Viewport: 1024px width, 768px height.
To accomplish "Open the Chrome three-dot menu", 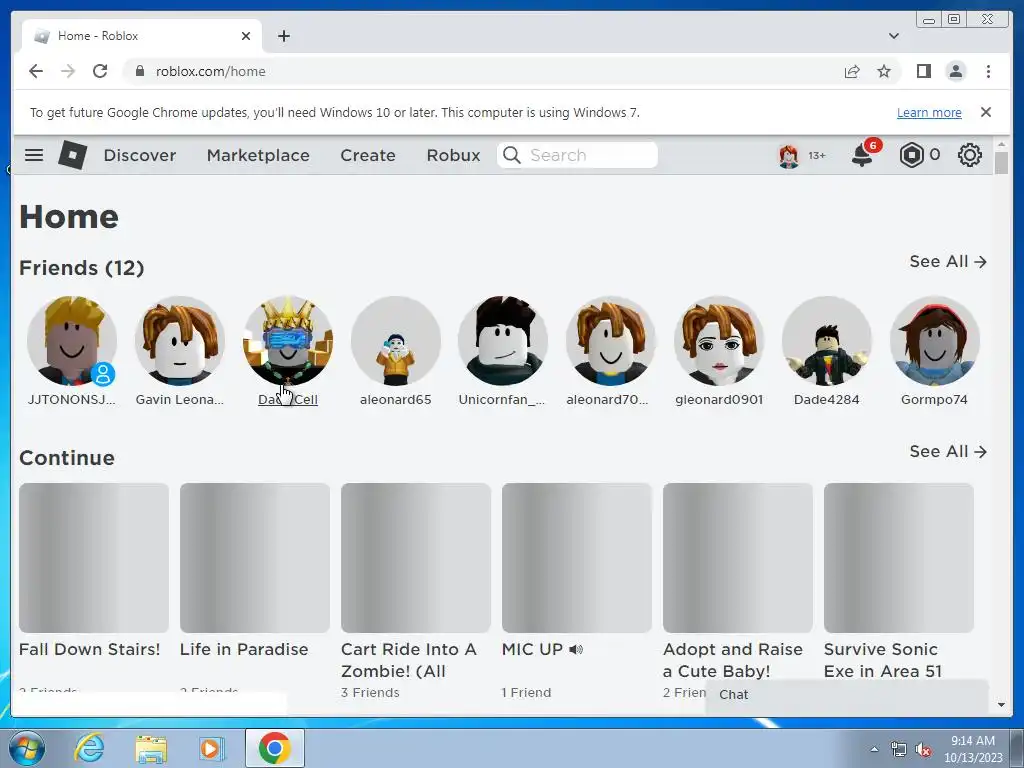I will (x=988, y=71).
